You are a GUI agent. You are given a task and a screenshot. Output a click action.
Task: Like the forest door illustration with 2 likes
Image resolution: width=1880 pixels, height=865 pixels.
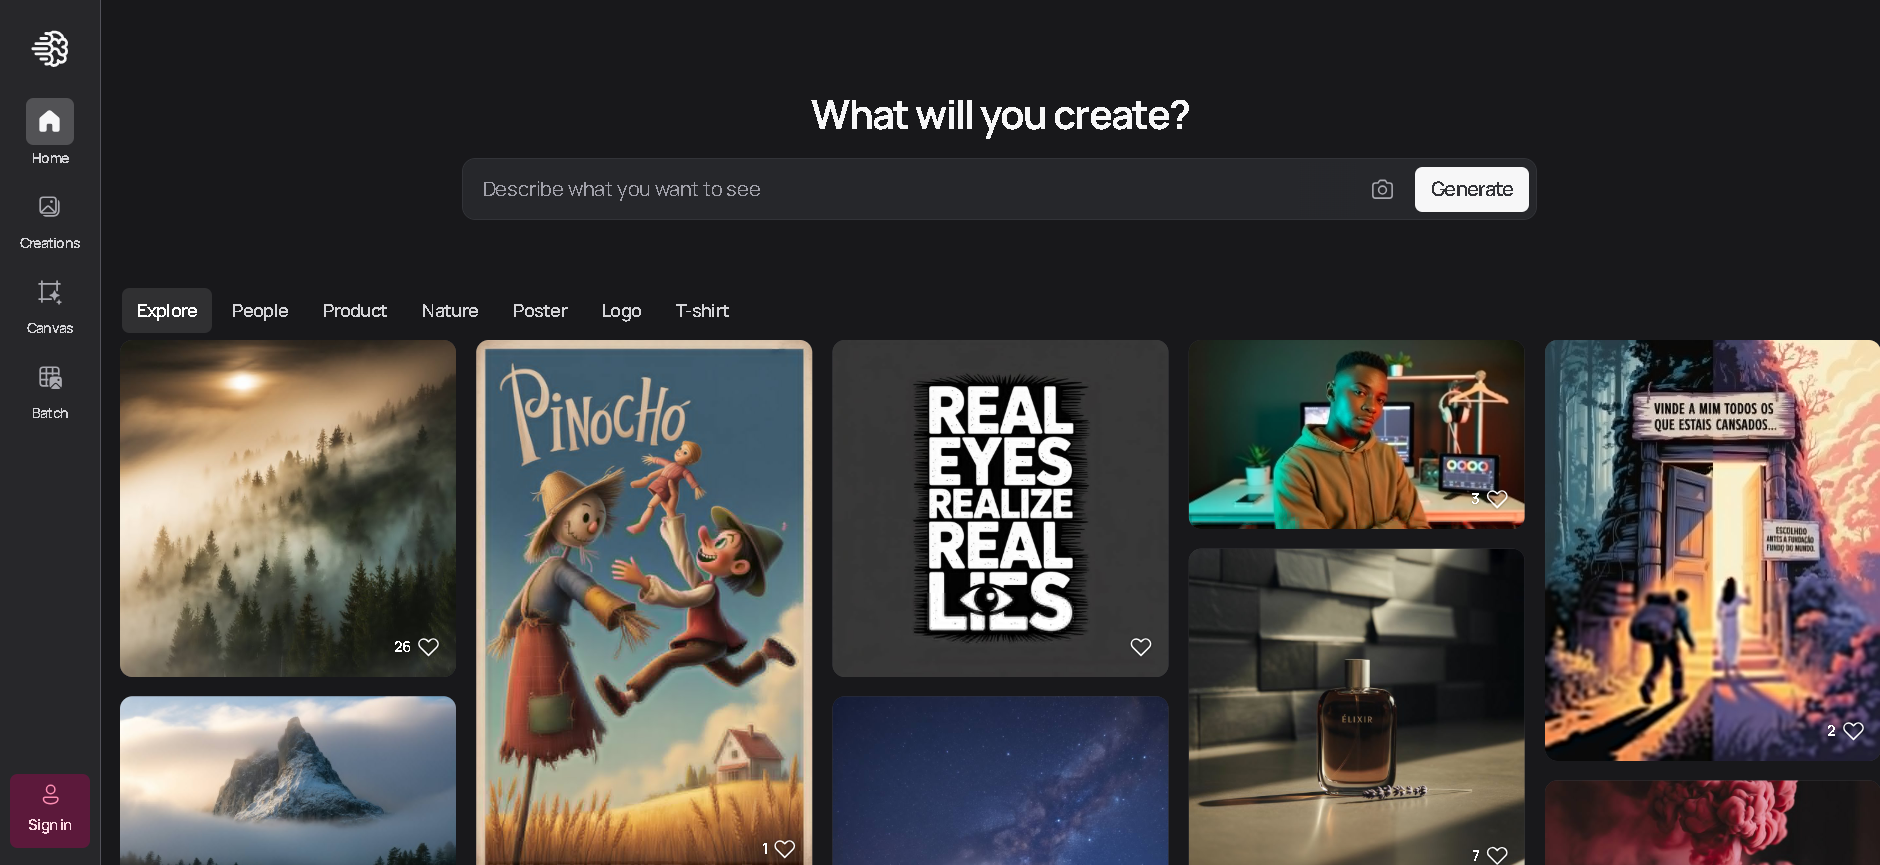(1853, 731)
